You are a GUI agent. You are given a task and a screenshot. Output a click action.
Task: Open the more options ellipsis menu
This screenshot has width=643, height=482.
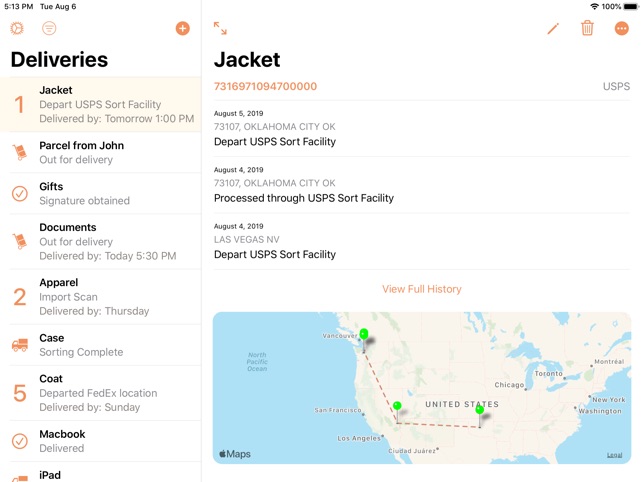622,28
